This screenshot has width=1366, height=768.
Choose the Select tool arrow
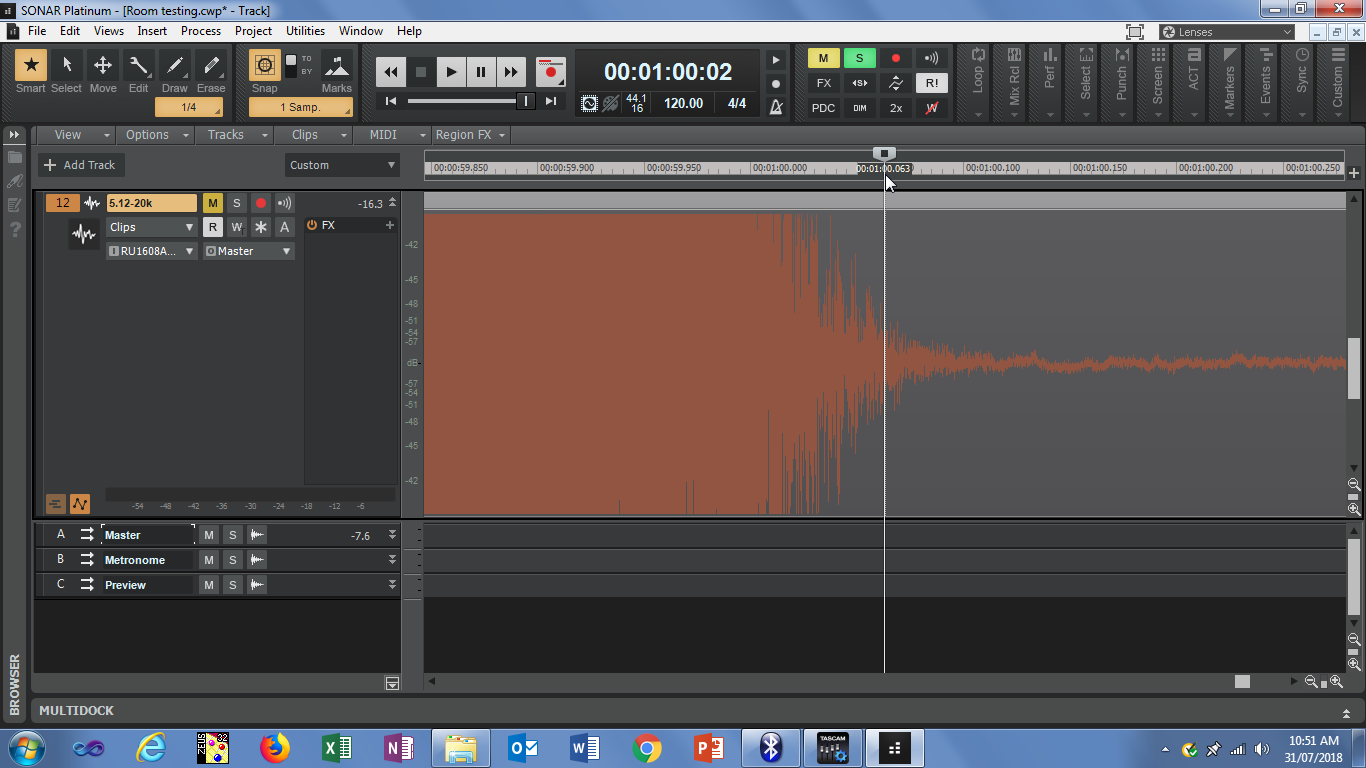tap(67, 66)
